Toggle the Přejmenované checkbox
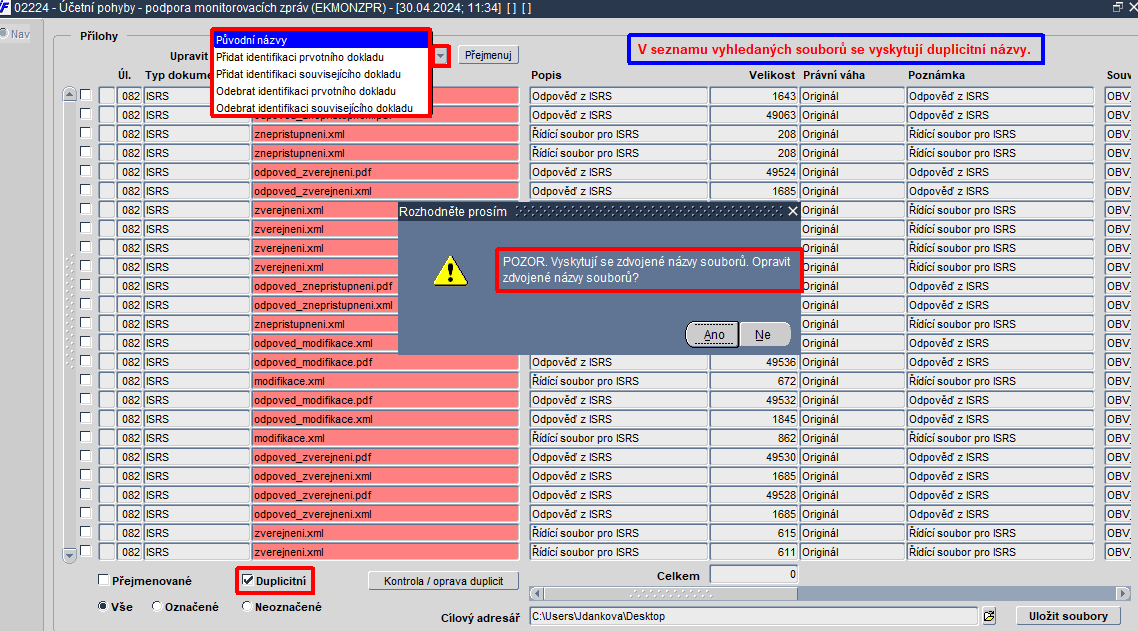This screenshot has width=1138, height=631. click(104, 579)
